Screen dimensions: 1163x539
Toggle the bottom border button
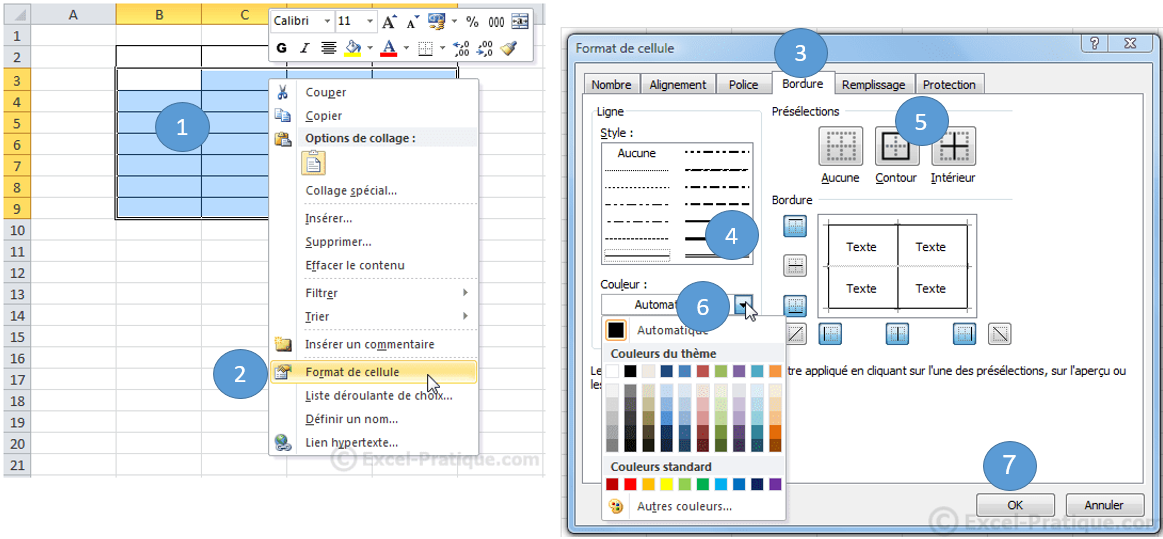pos(795,305)
